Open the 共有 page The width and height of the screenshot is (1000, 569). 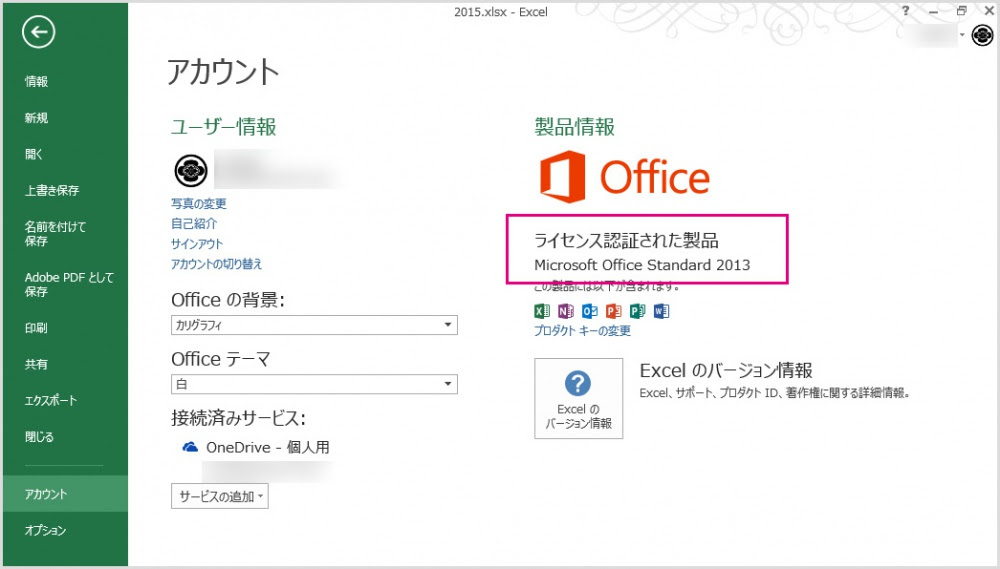(36, 364)
